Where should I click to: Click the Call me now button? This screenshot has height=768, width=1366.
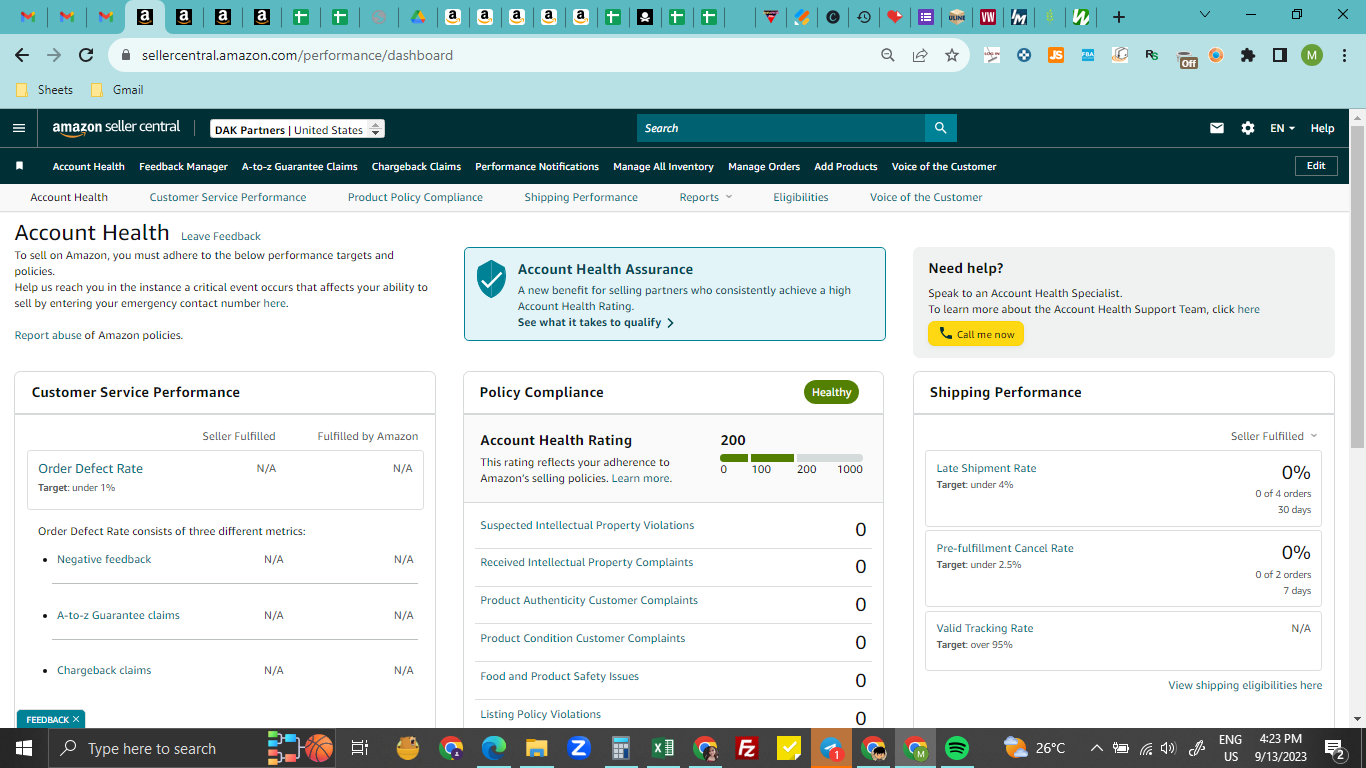[x=976, y=334]
